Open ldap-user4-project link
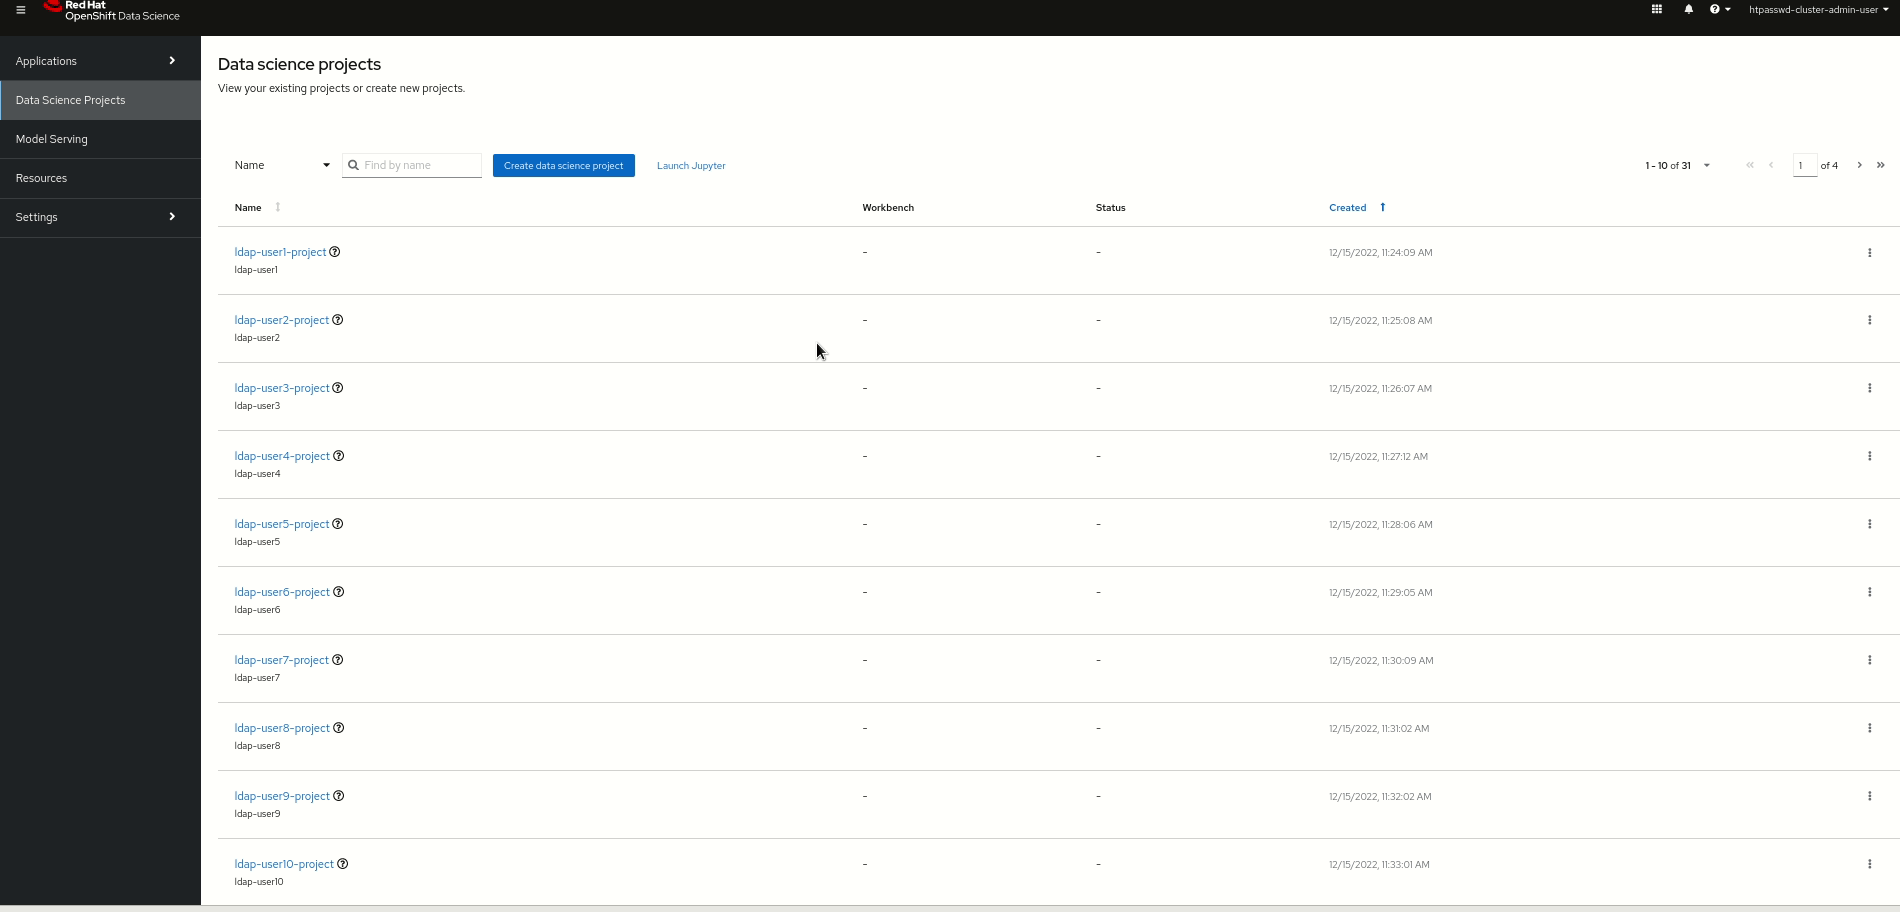 [282, 456]
